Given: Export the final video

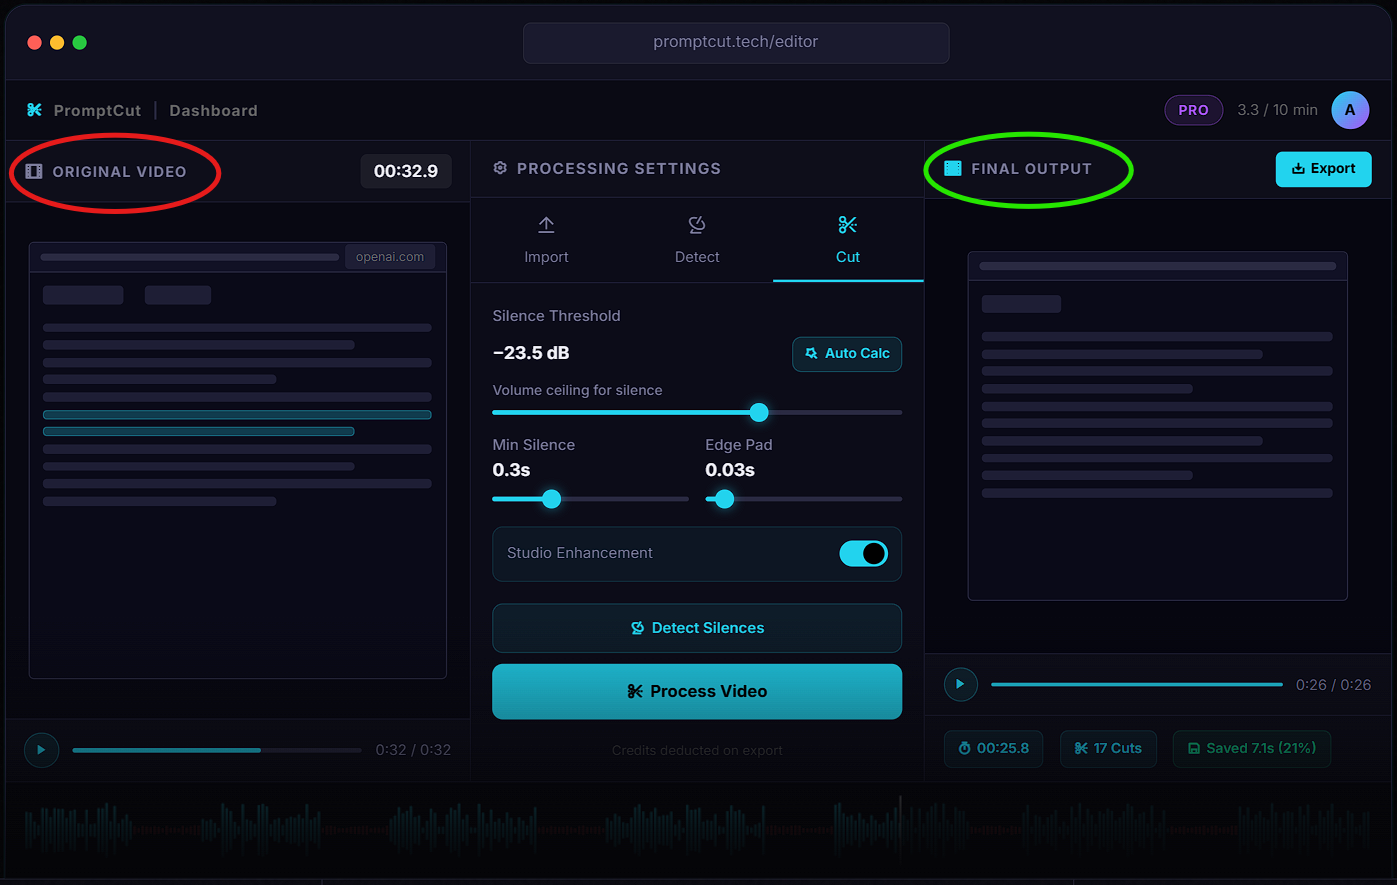Looking at the screenshot, I should 1323,169.
